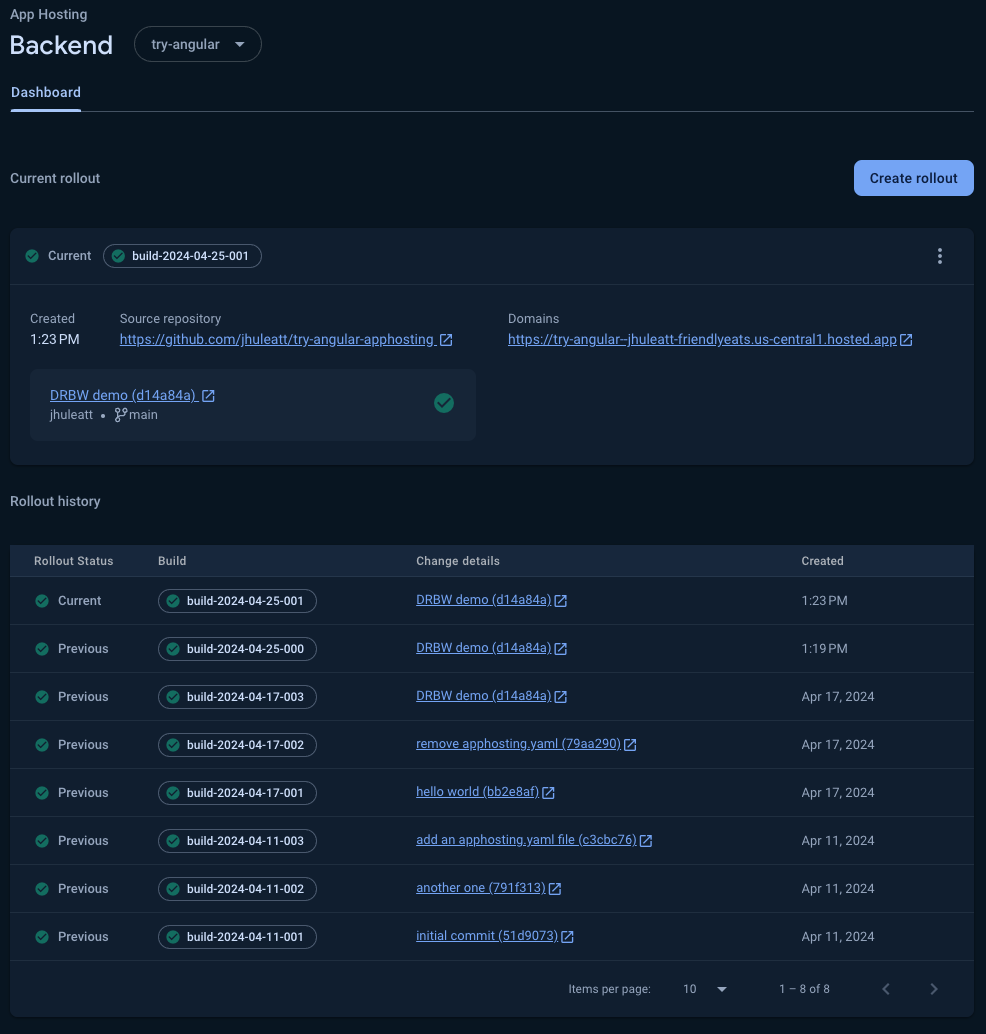Click build-2024-04-17-003 build chip
This screenshot has height=1034, width=986.
[237, 697]
